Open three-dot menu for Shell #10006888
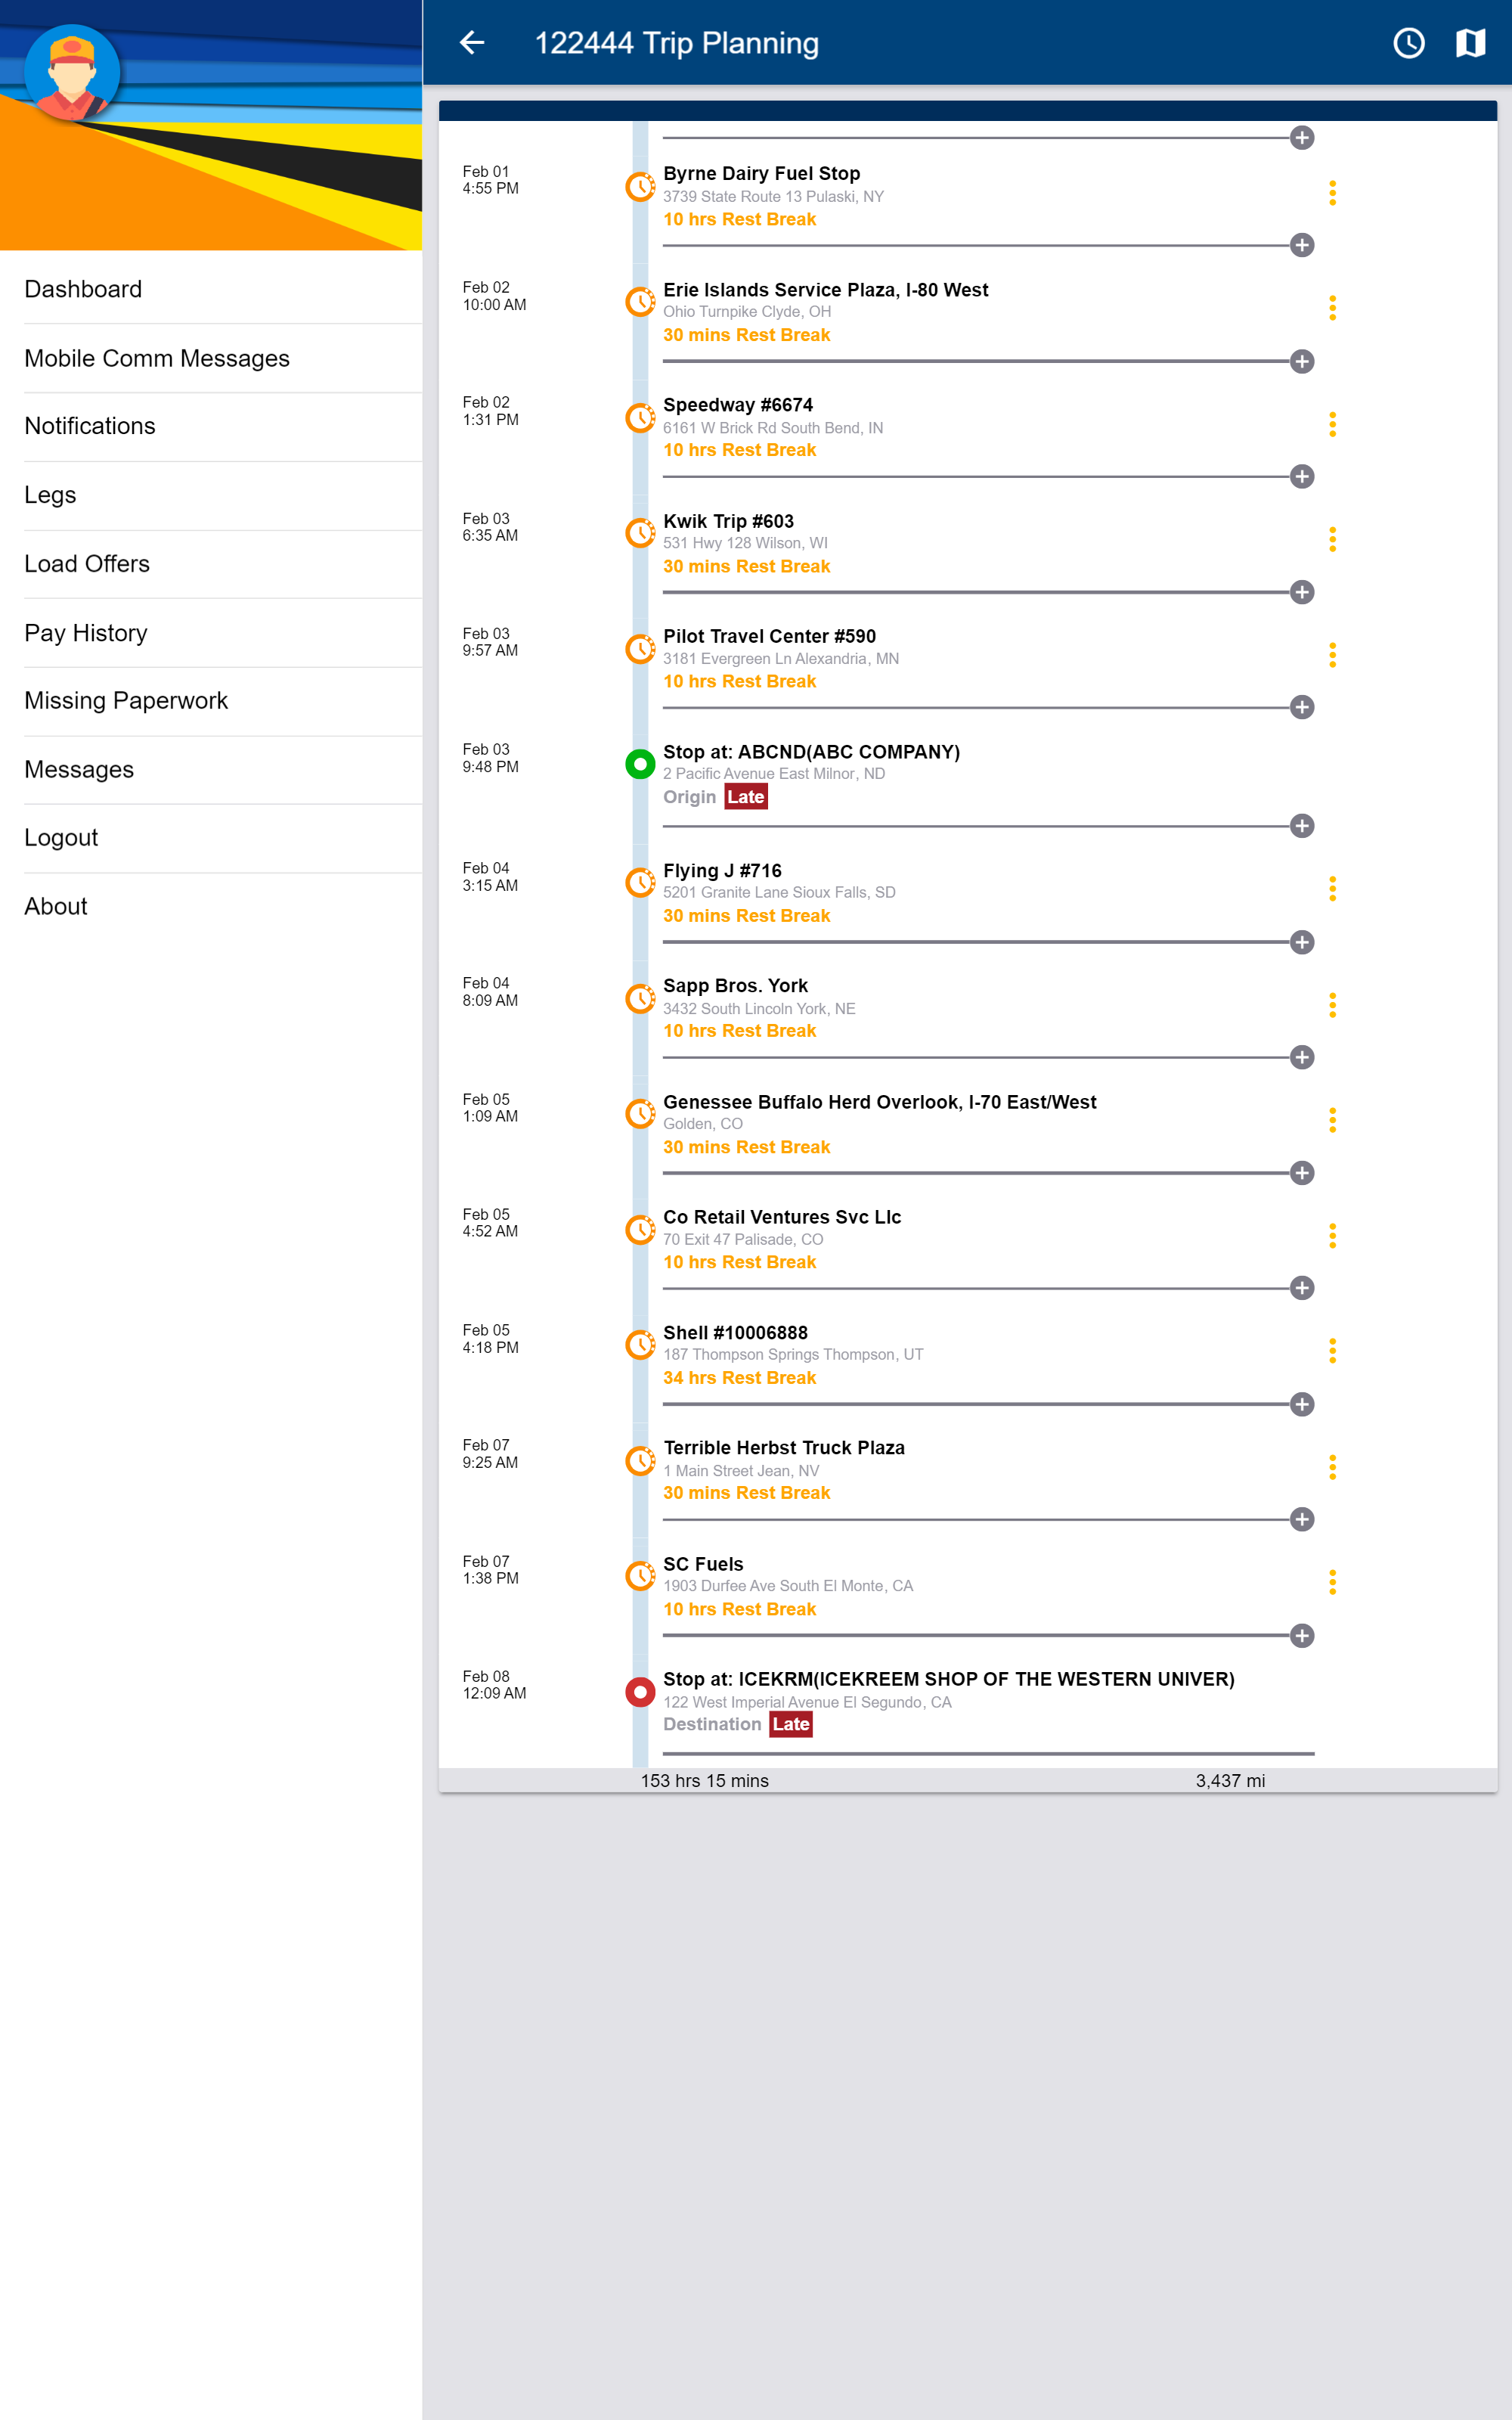Screen dimensions: 1512x2420 click(1332, 1350)
